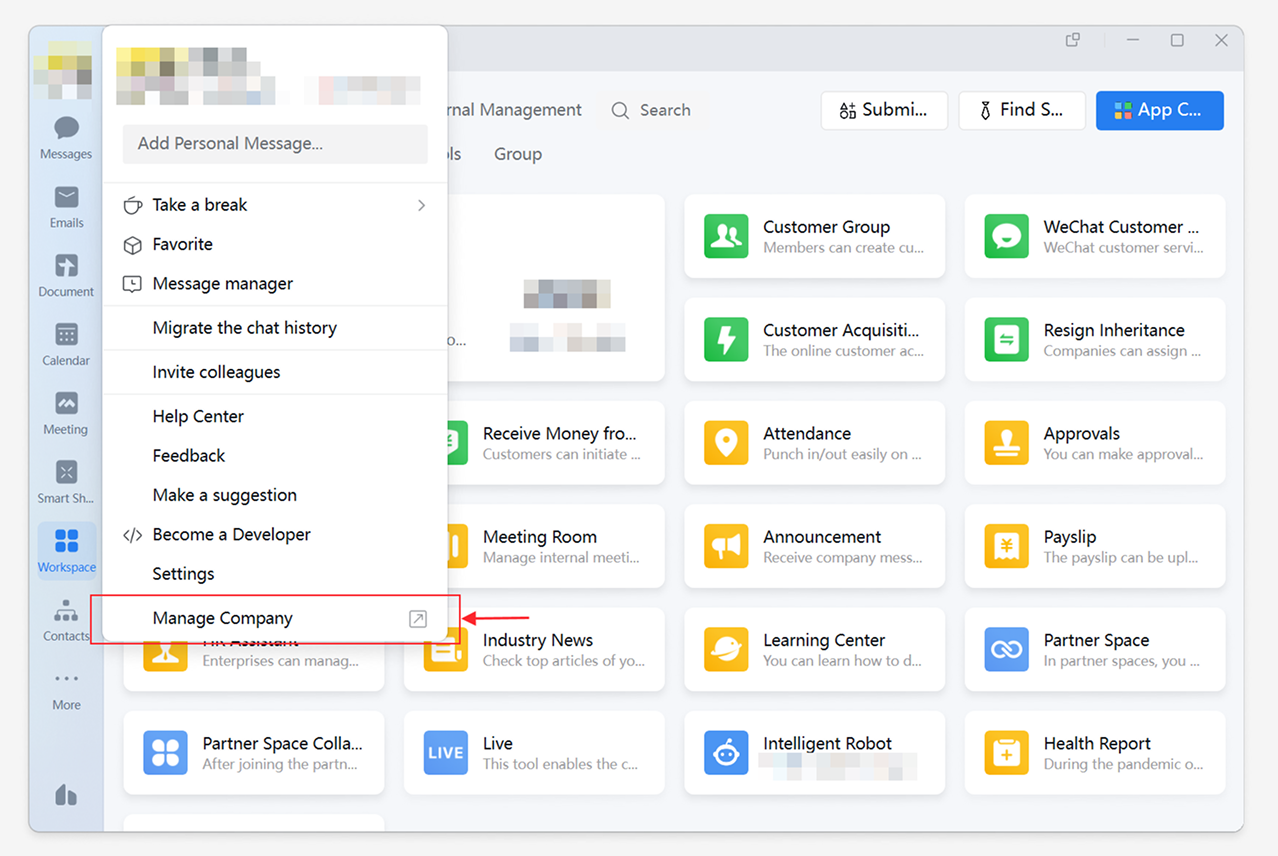Open the Health Report icon
The image size is (1278, 856).
[x=1006, y=752]
